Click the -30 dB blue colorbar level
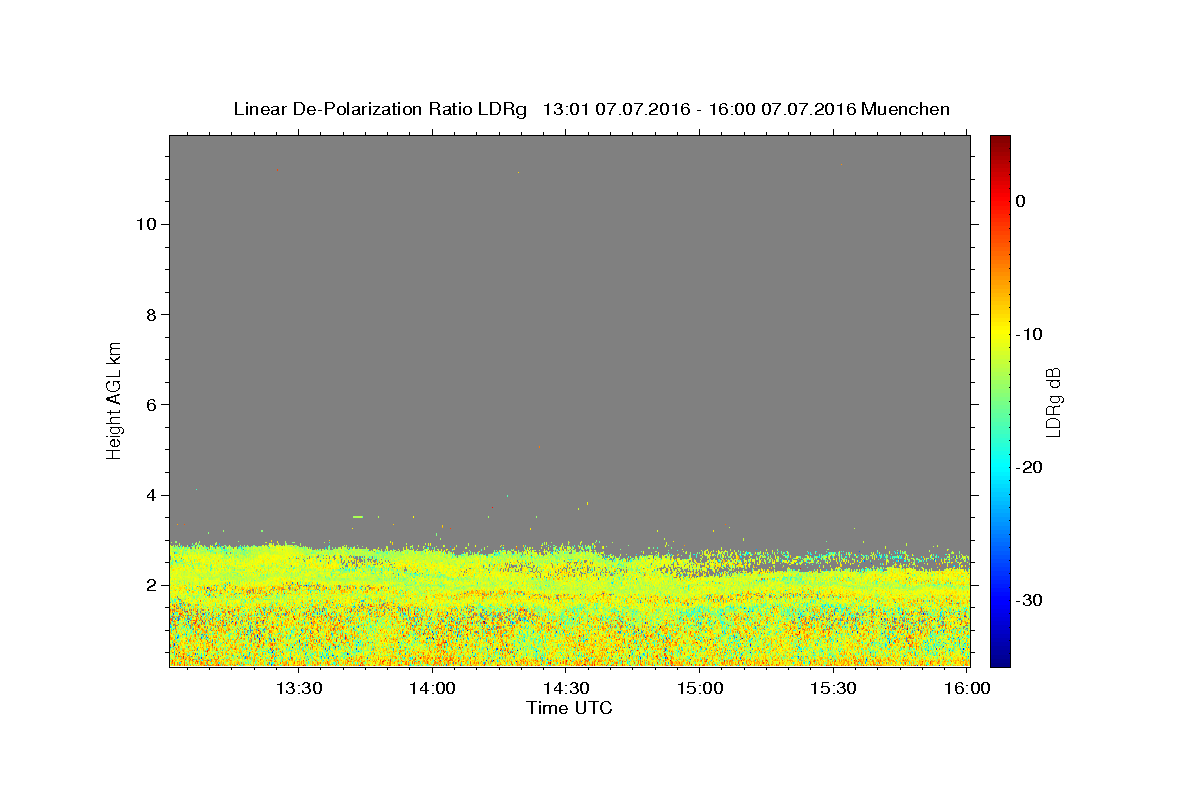1200x800 pixels. (1000, 600)
